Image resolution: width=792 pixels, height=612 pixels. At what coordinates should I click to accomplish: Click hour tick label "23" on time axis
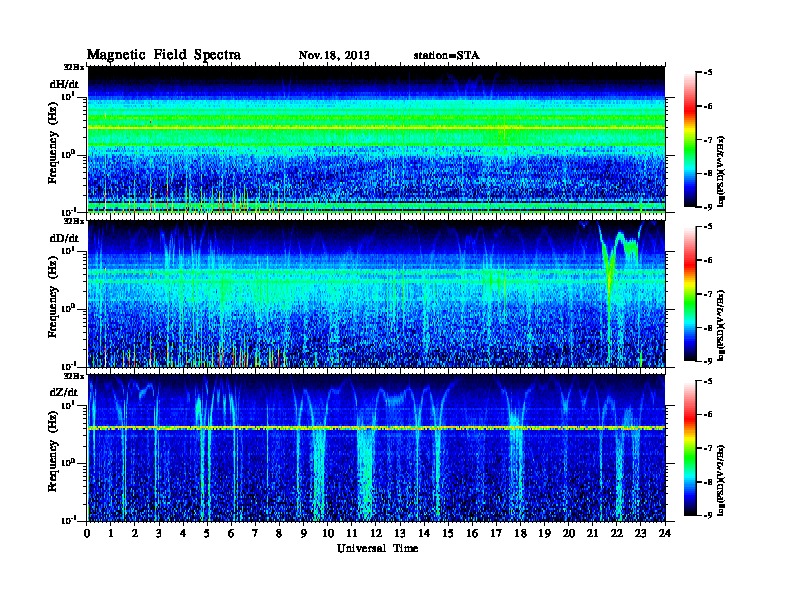640,533
